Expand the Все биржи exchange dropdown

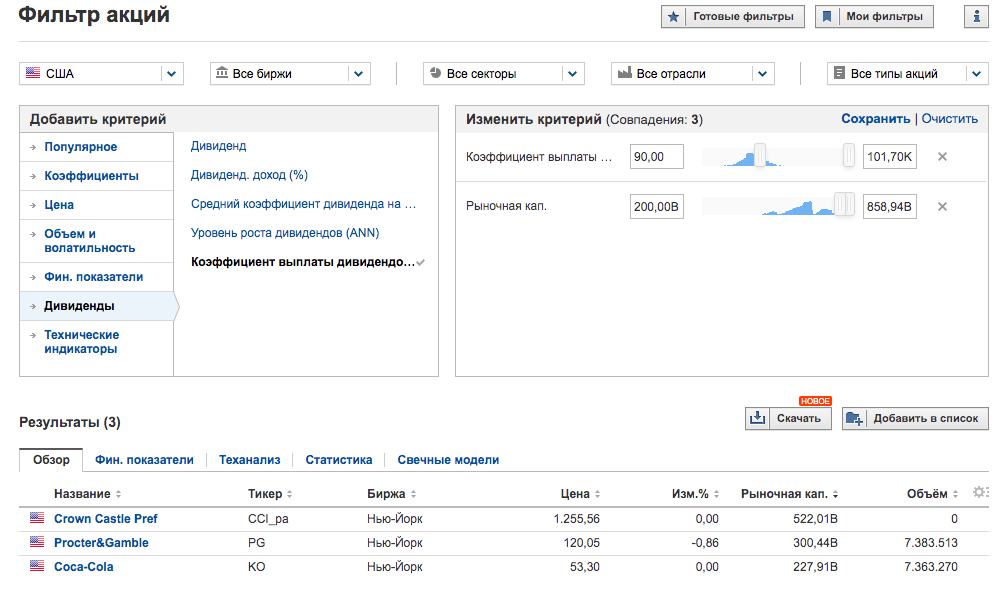[290, 74]
